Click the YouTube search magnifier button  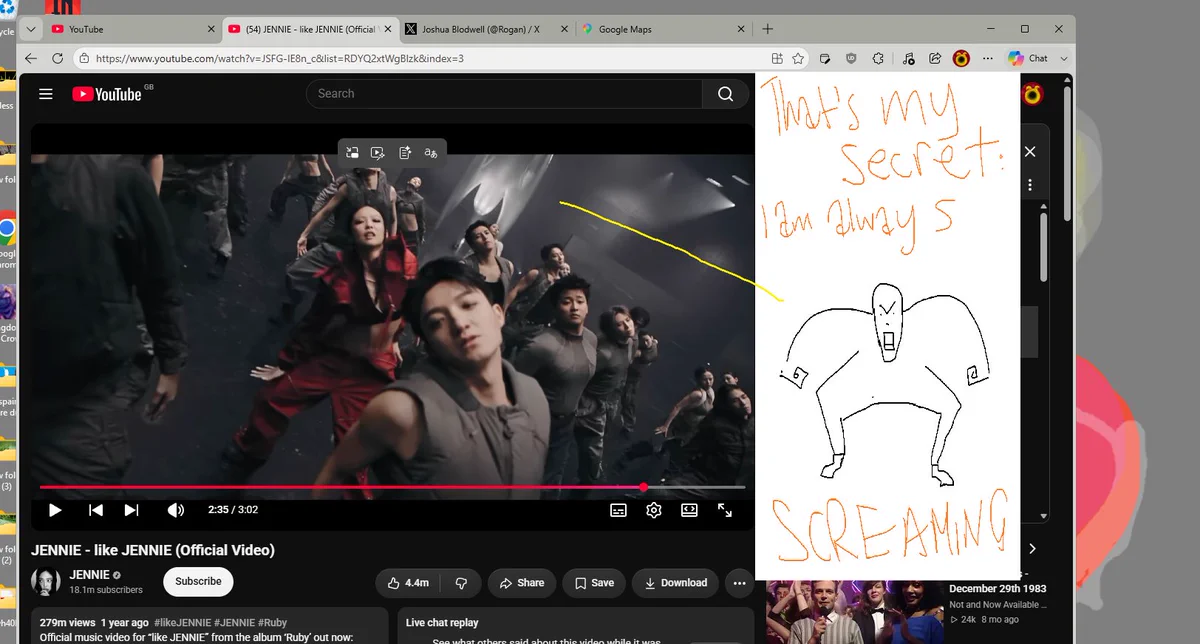click(725, 94)
